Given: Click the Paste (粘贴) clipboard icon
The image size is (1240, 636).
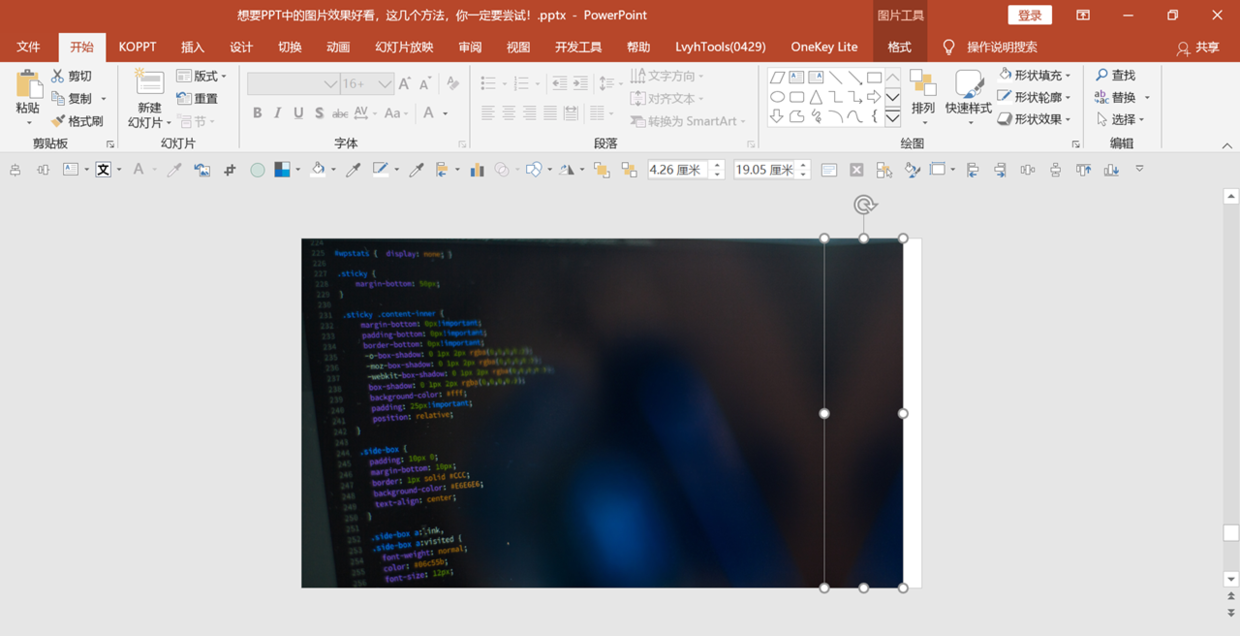Looking at the screenshot, I should [x=28, y=86].
